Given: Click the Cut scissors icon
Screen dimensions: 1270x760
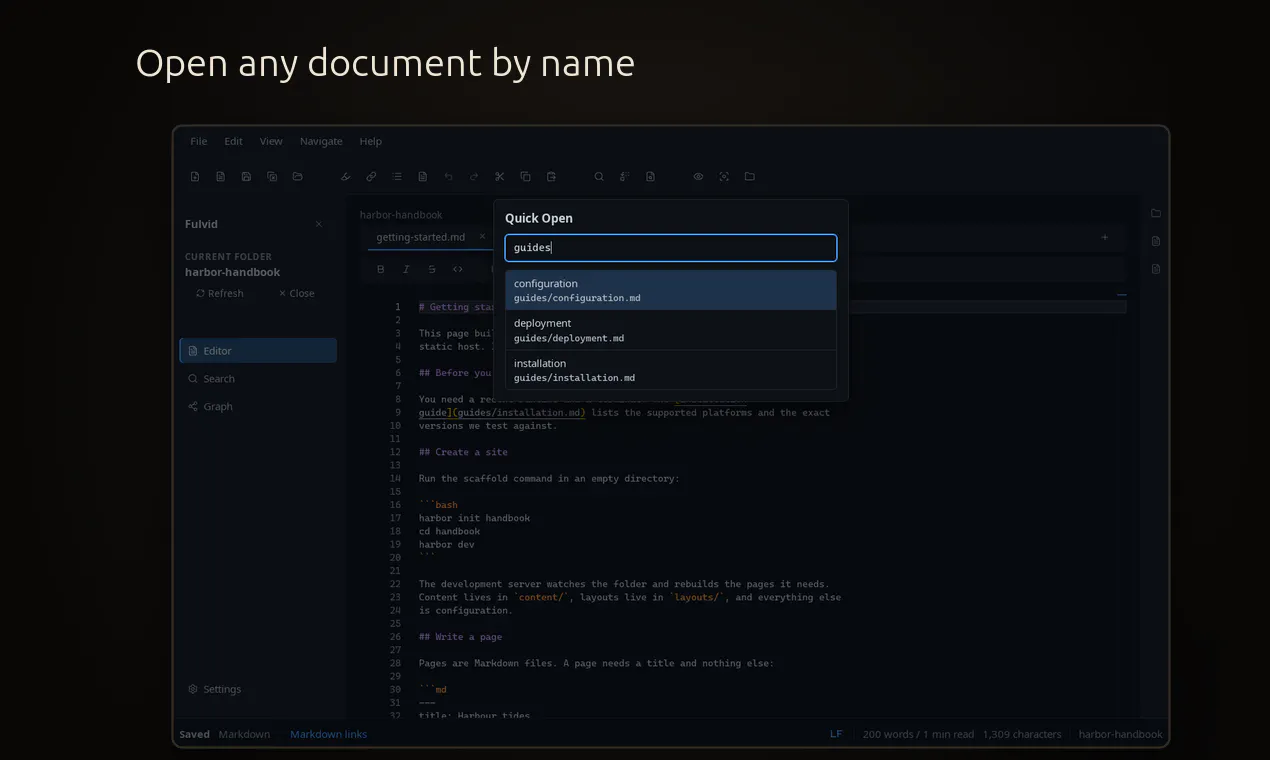Looking at the screenshot, I should 500,177.
